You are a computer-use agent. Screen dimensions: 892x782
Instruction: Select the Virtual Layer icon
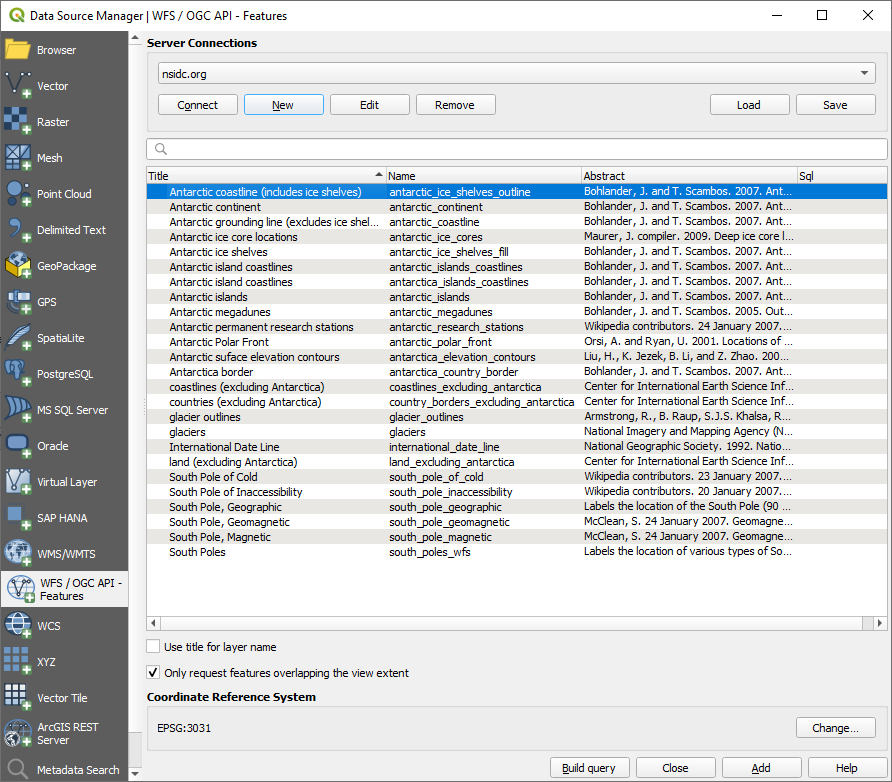(18, 482)
